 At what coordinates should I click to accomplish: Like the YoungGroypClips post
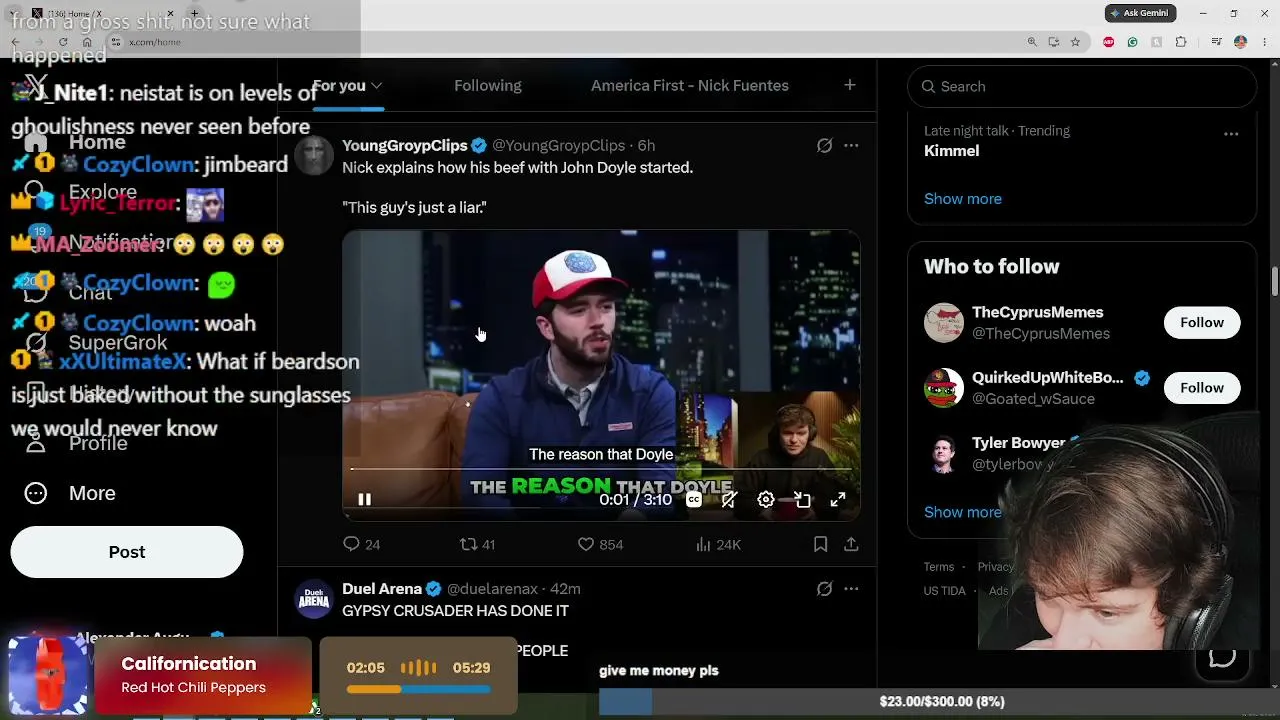coord(600,544)
